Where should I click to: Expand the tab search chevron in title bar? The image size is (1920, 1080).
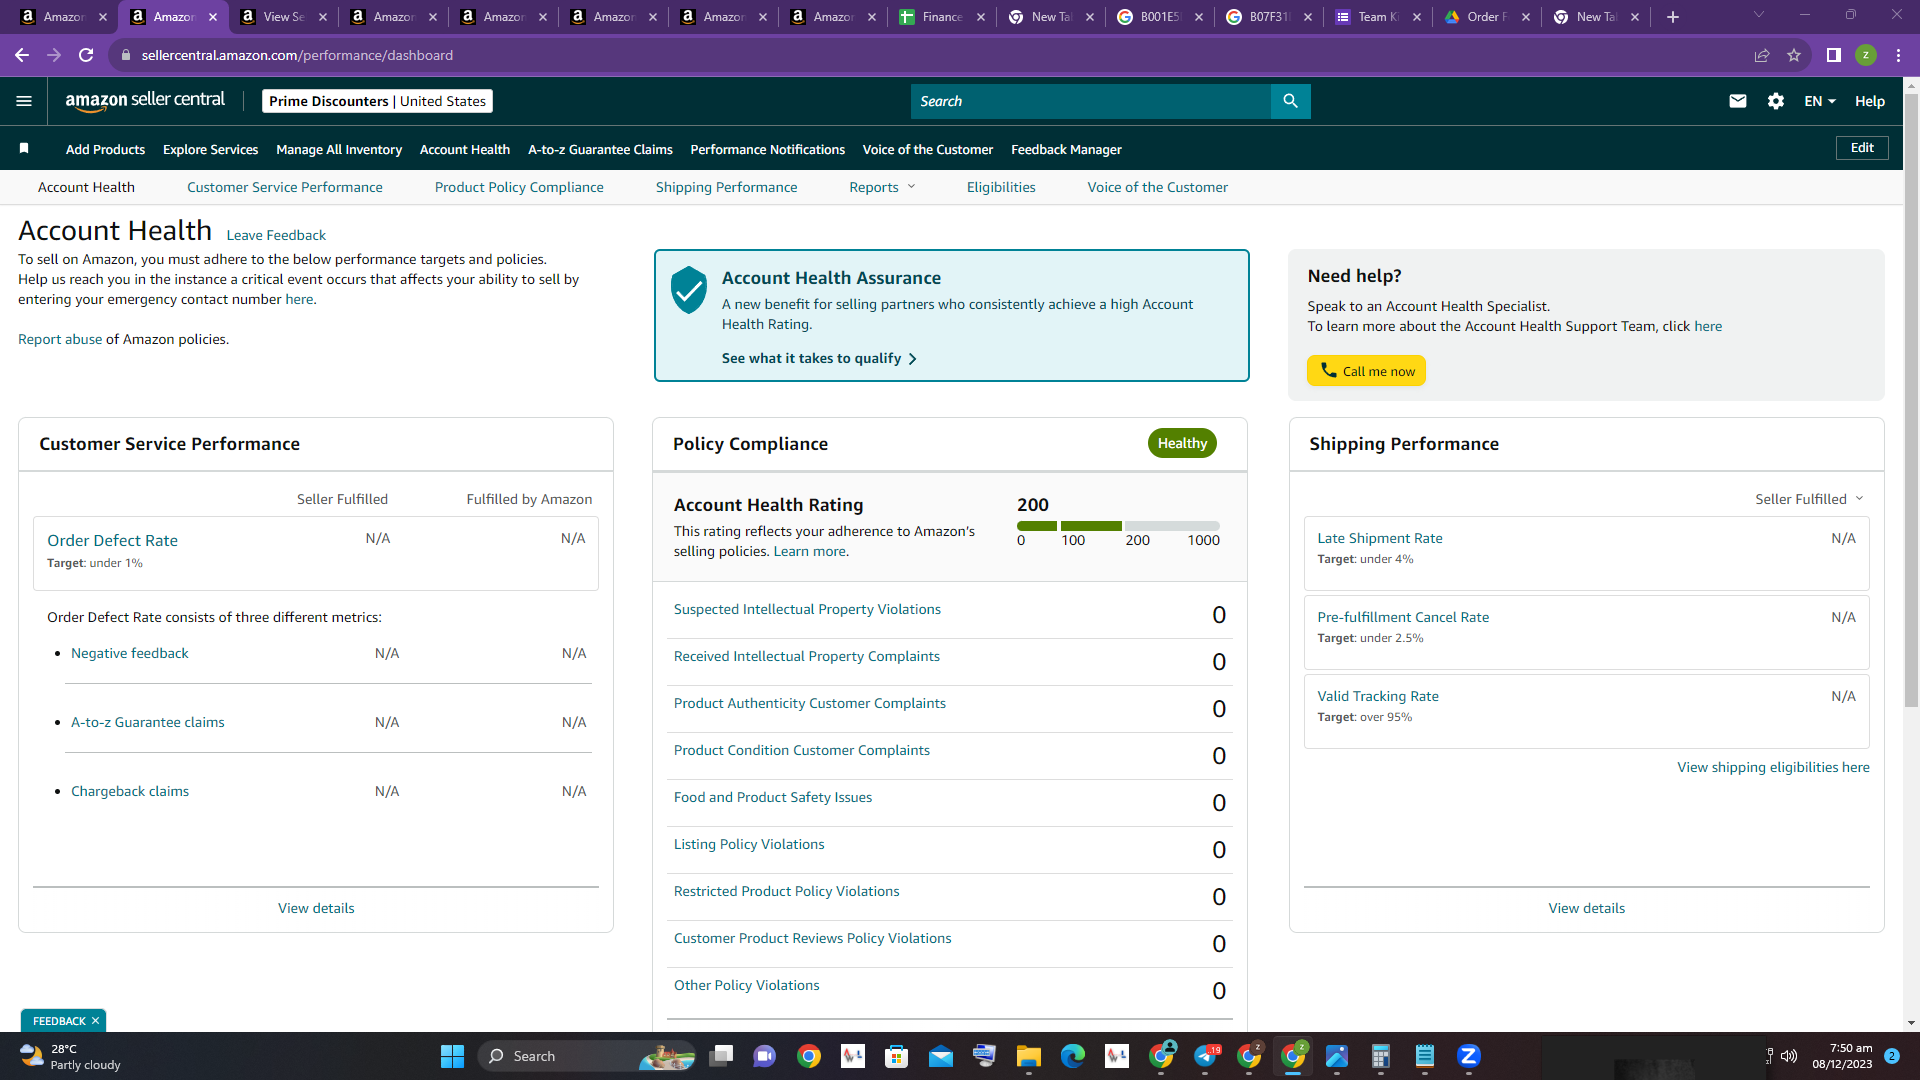pos(1759,15)
